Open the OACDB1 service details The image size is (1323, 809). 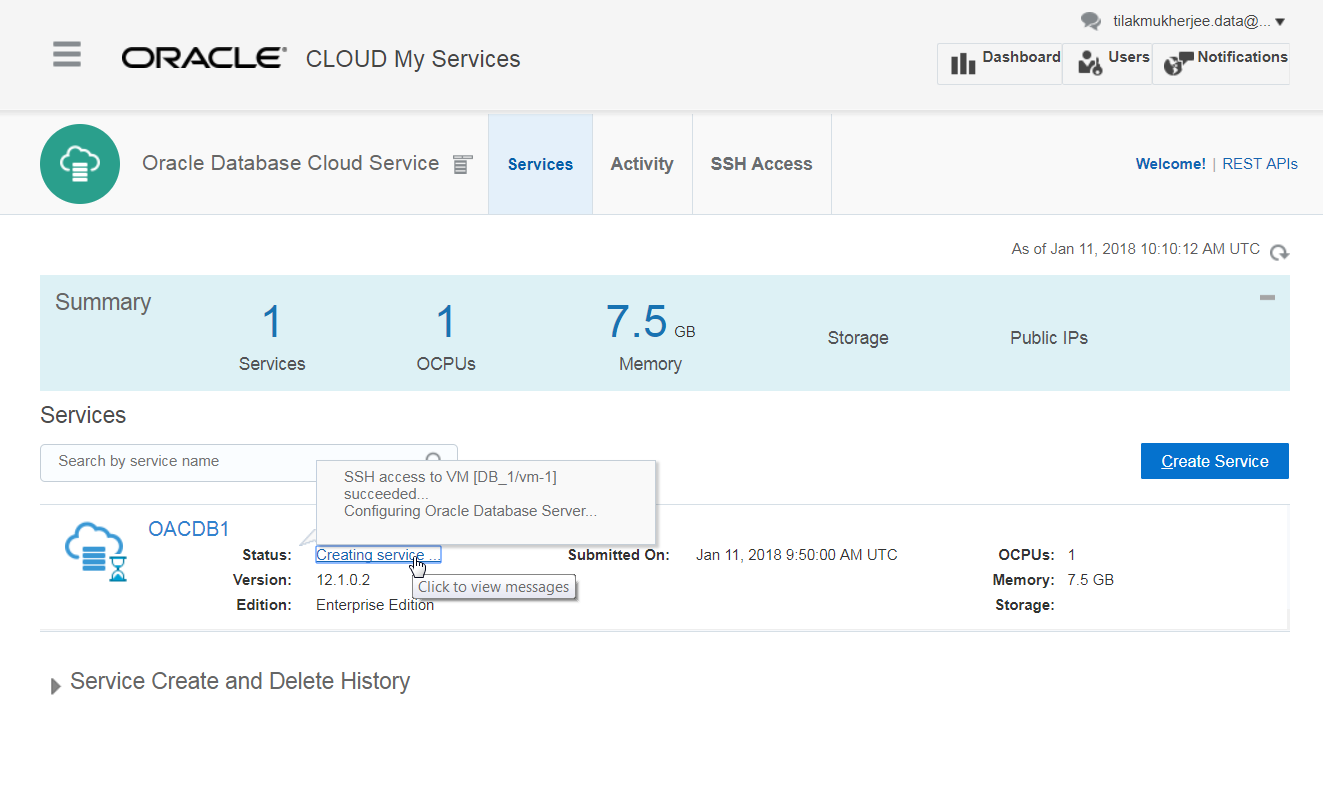tap(189, 528)
